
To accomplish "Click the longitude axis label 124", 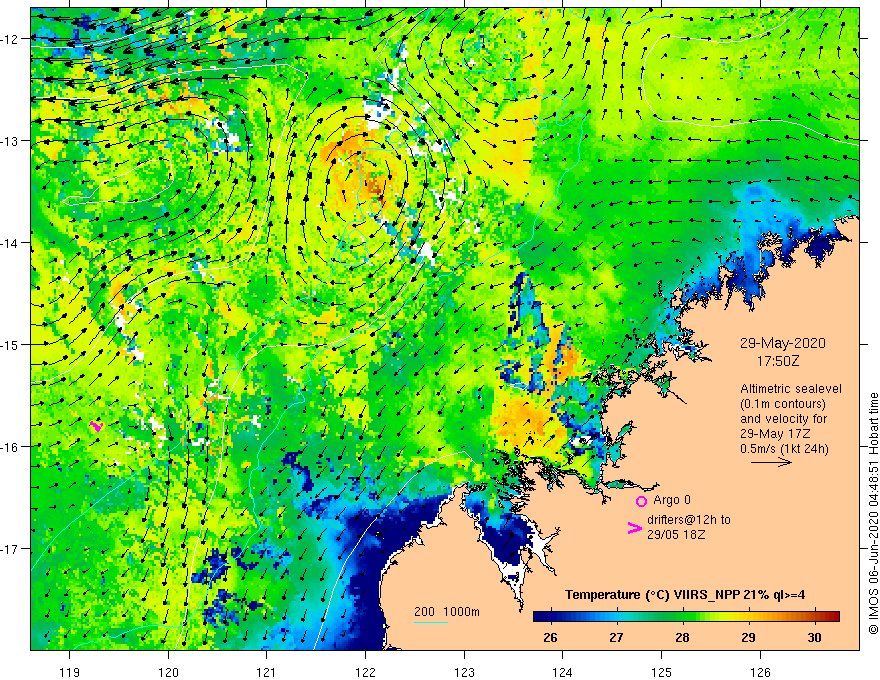I will point(563,672).
